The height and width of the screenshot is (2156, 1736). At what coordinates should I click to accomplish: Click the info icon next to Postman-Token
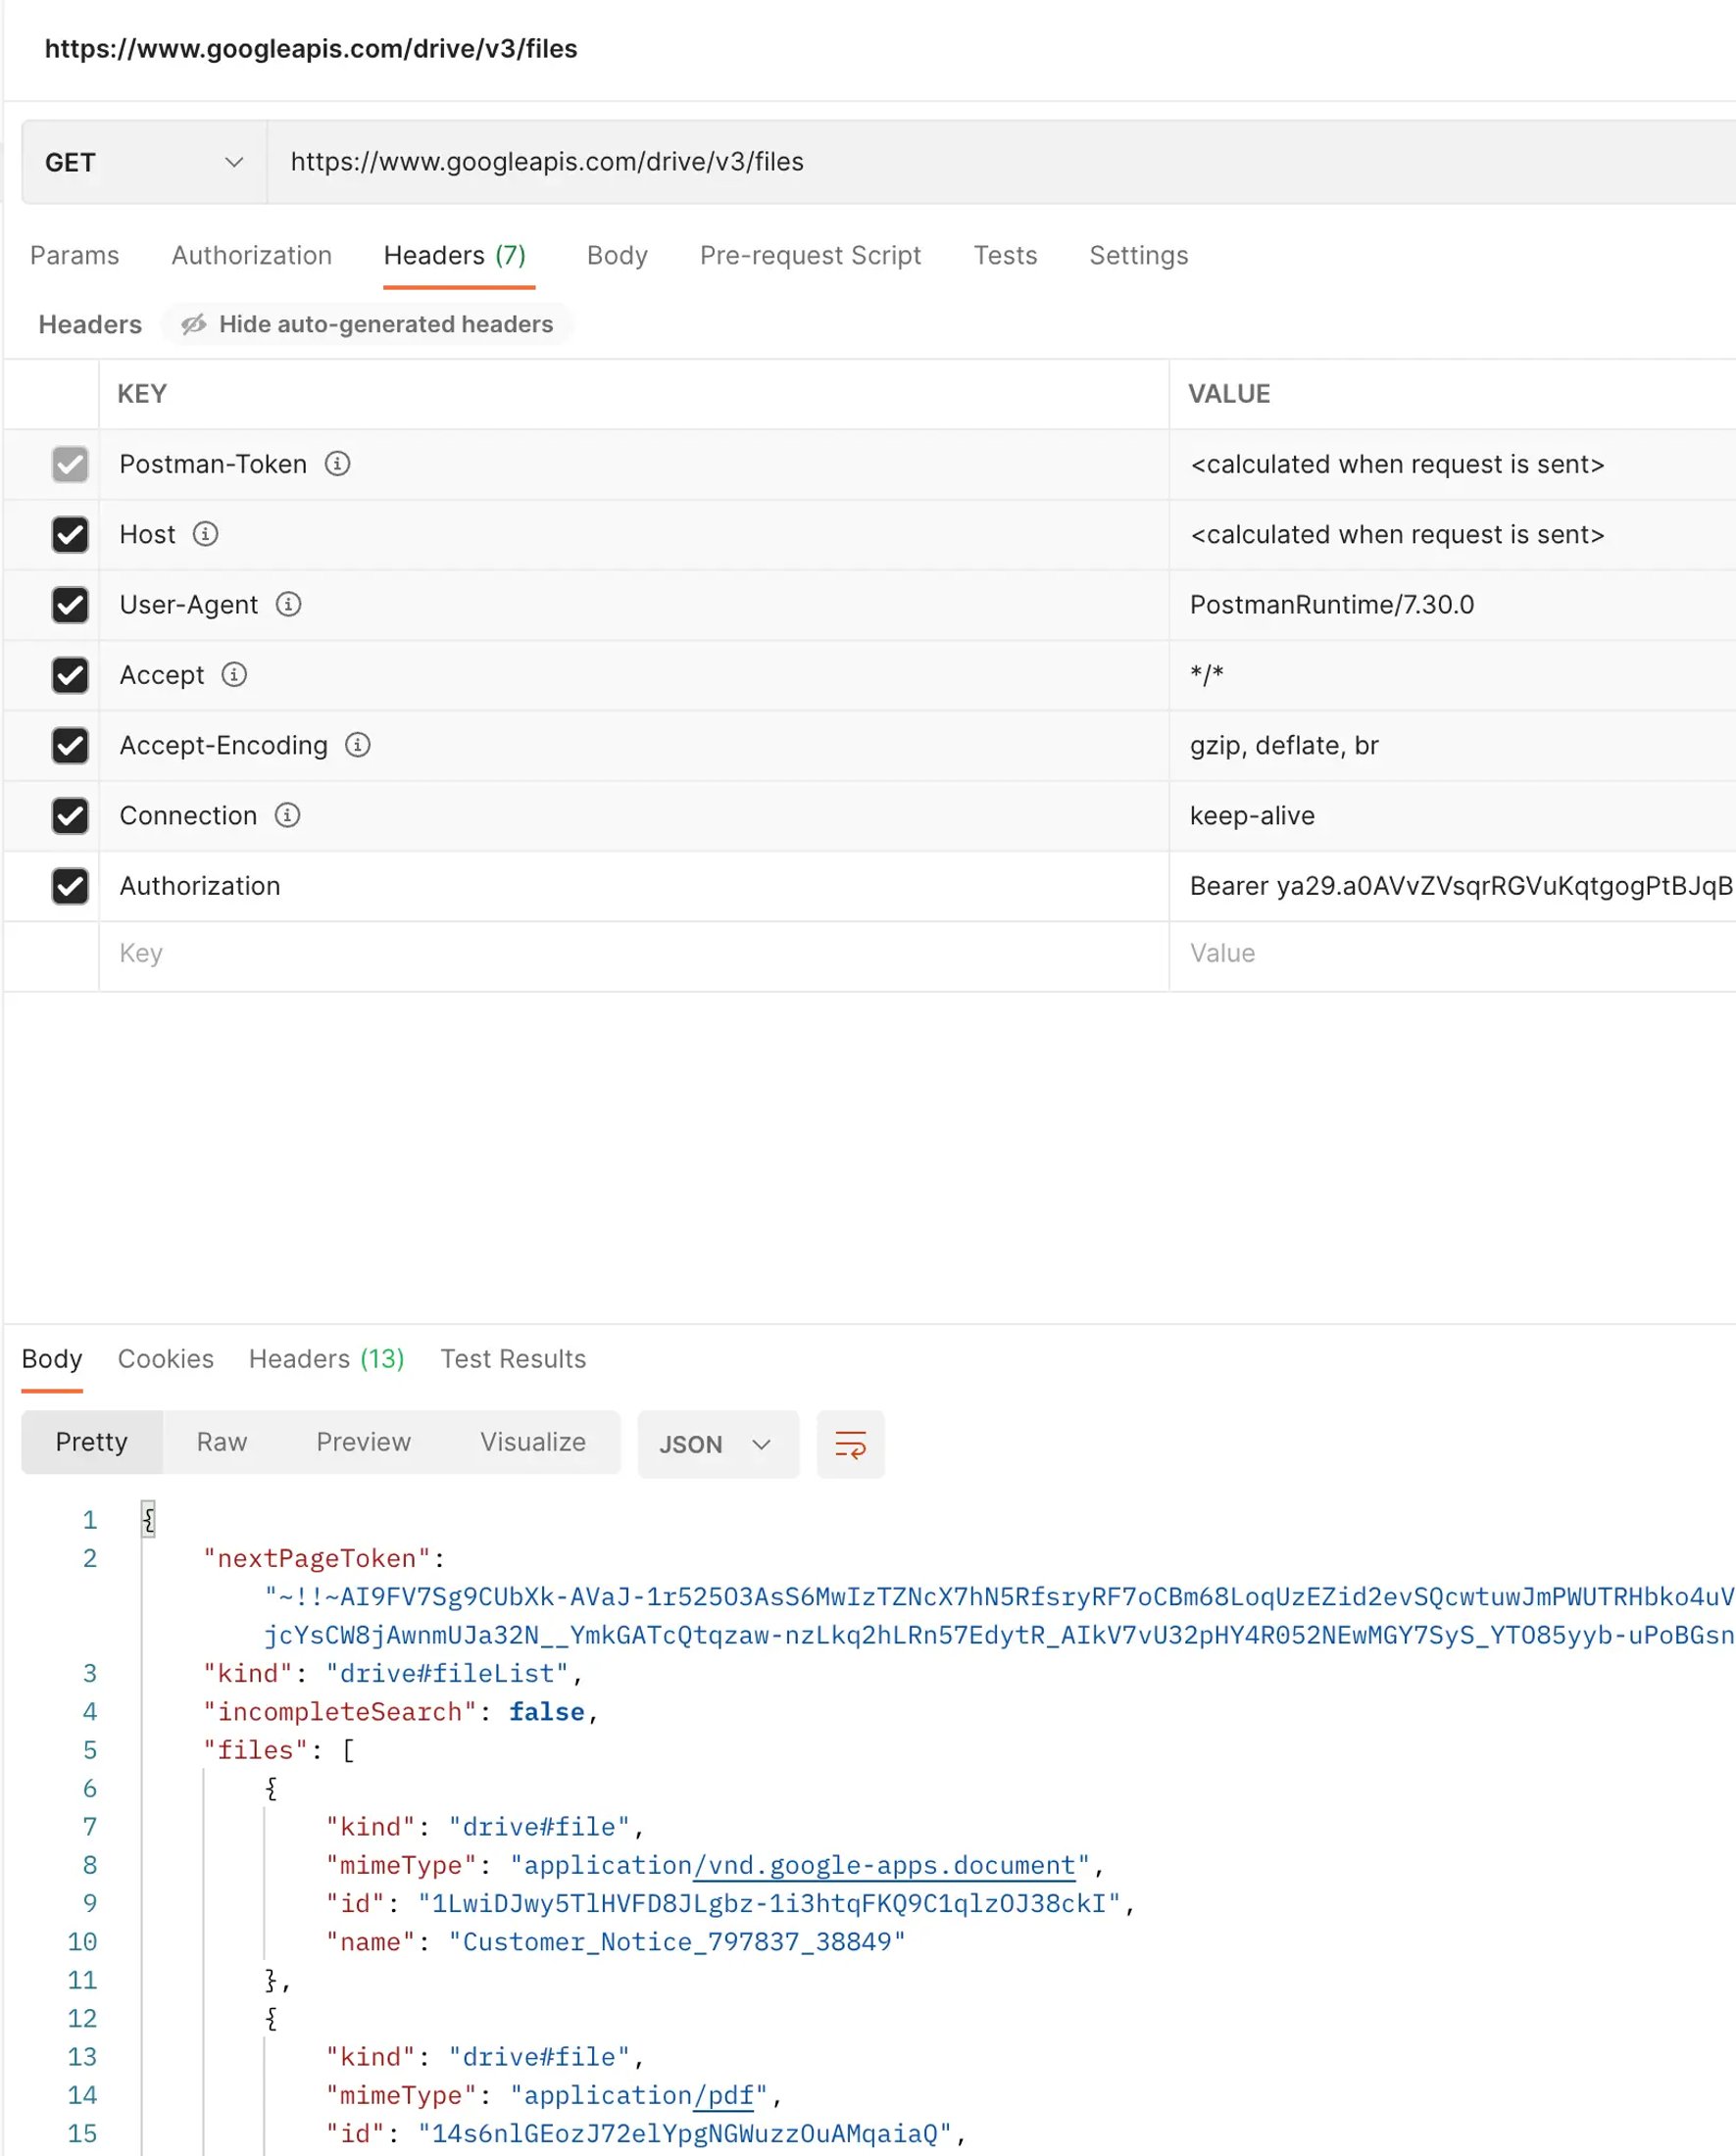337,464
